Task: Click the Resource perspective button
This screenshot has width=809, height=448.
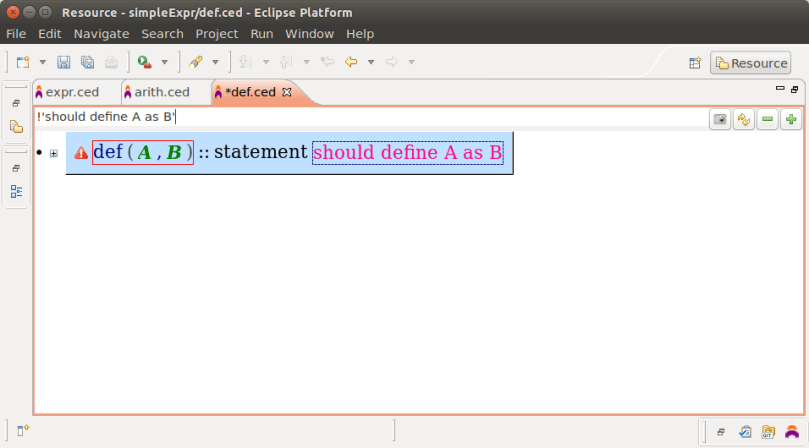Action: [x=750, y=63]
